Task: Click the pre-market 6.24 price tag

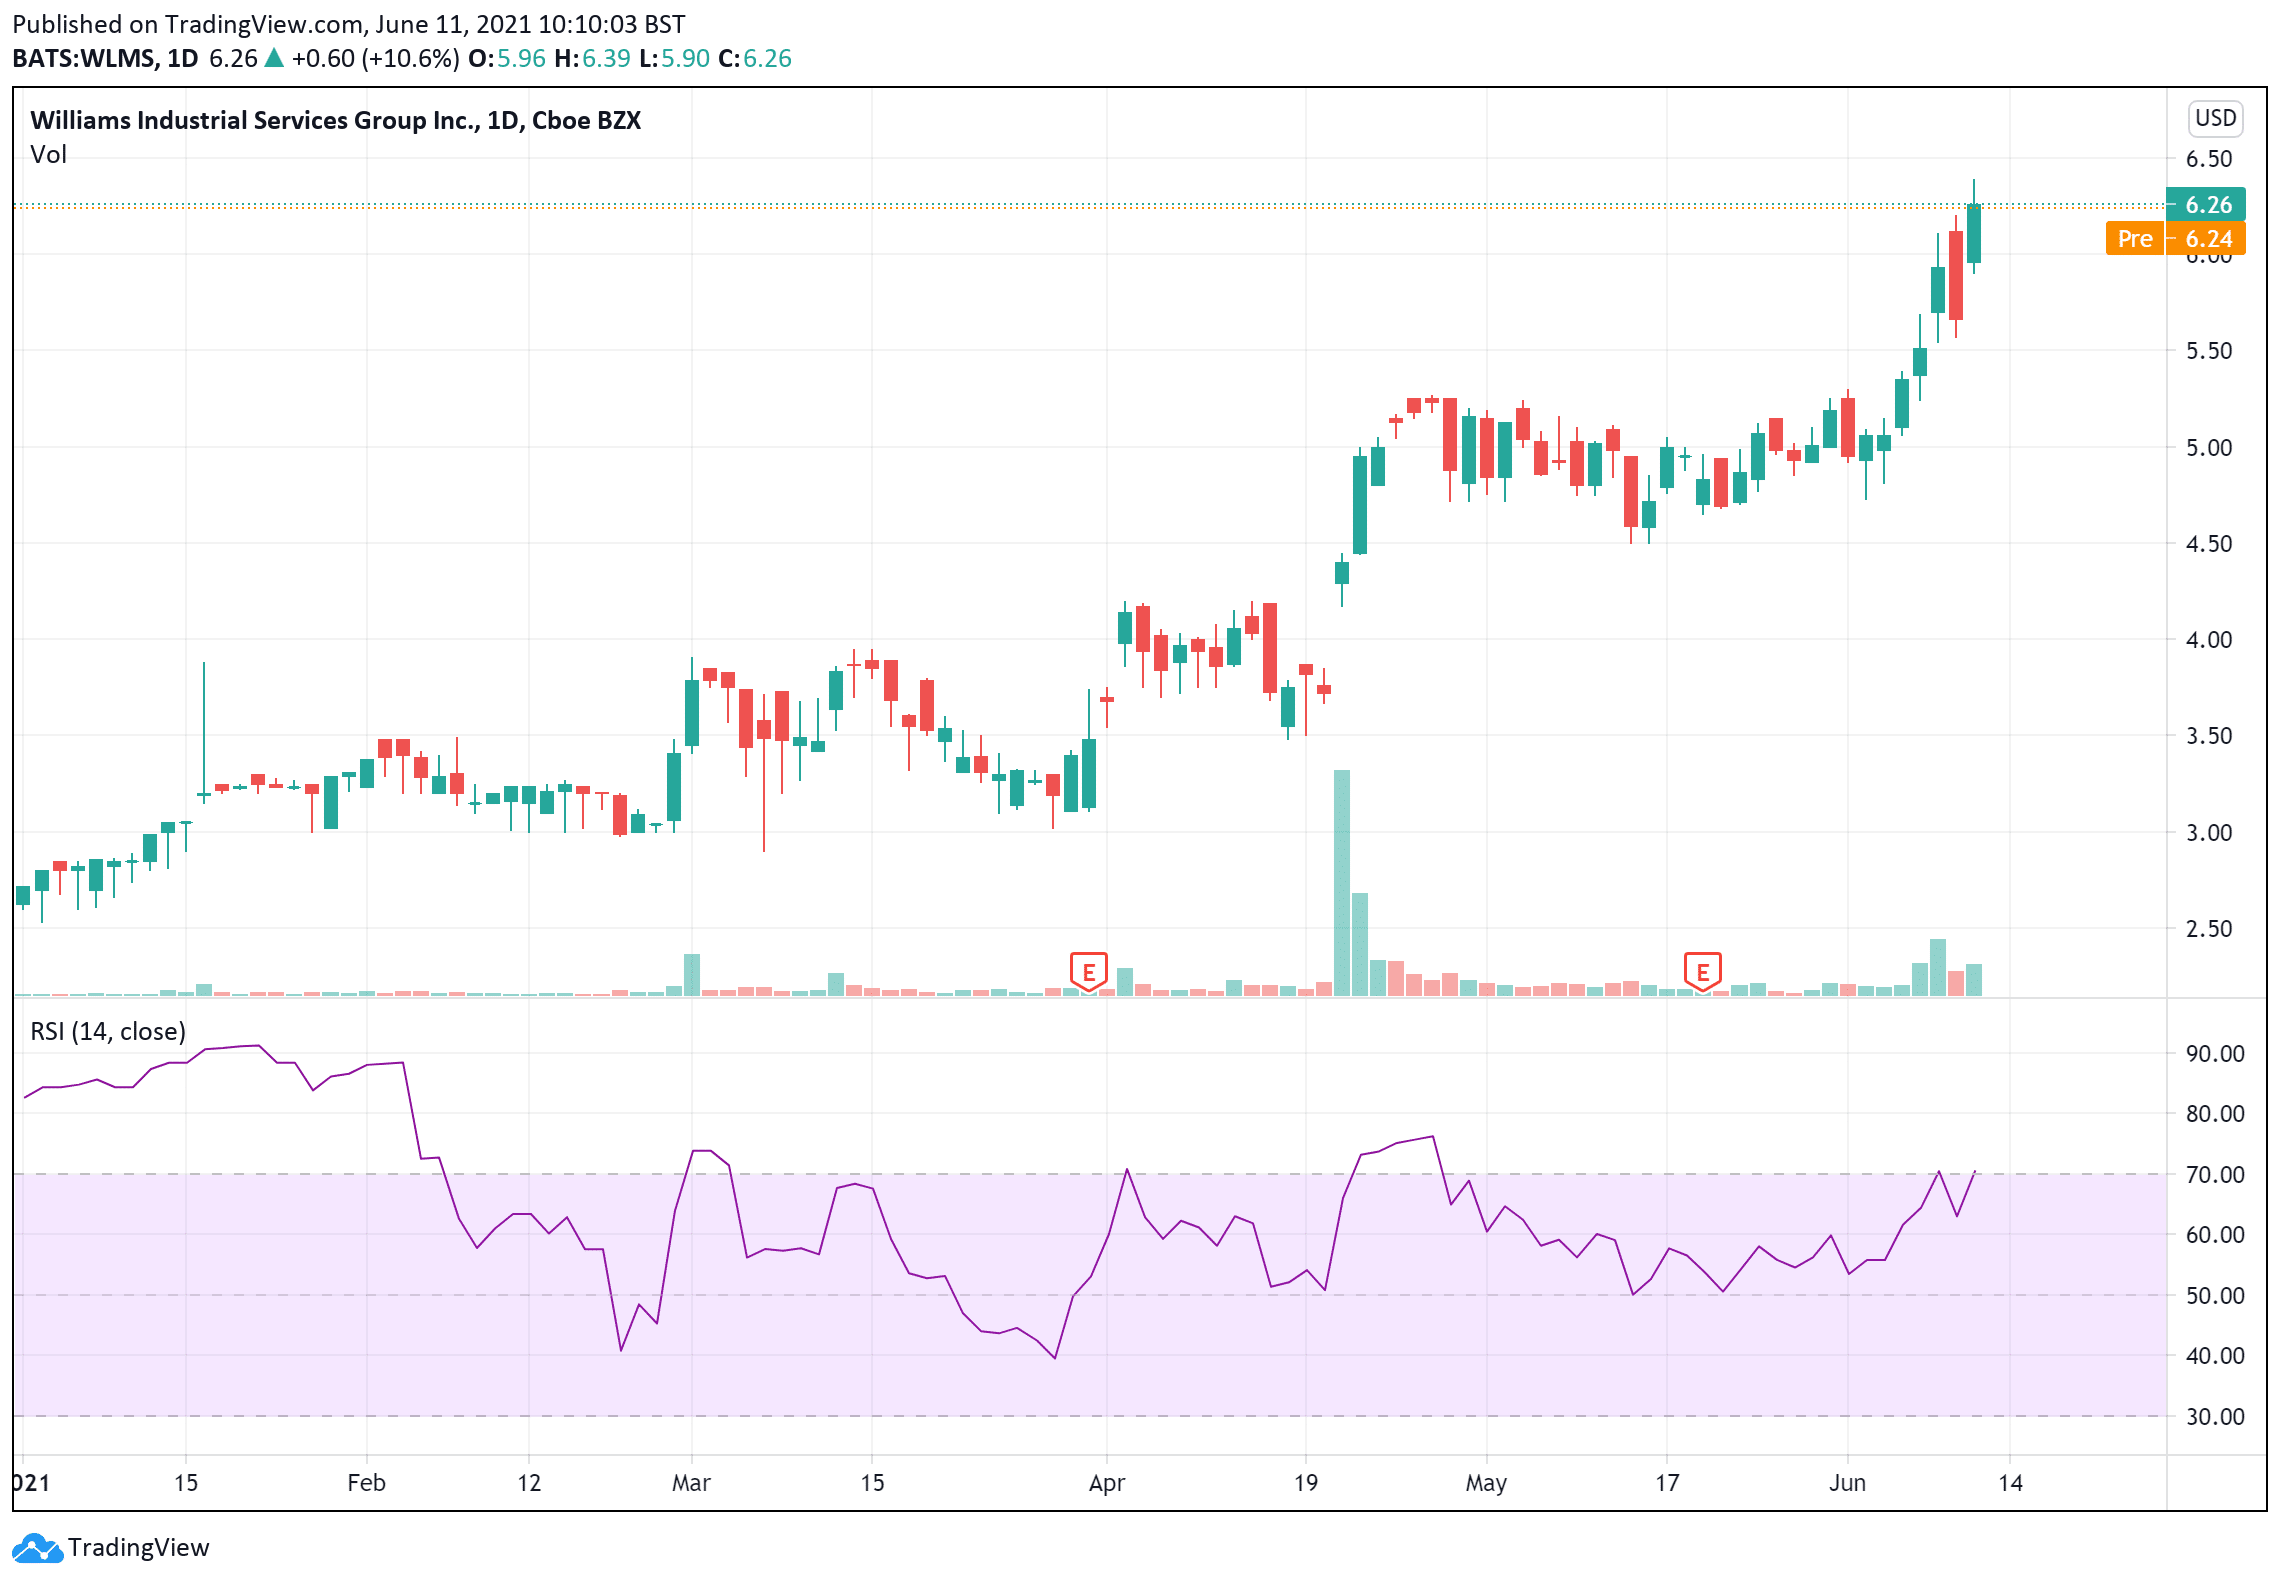Action: coord(2207,238)
